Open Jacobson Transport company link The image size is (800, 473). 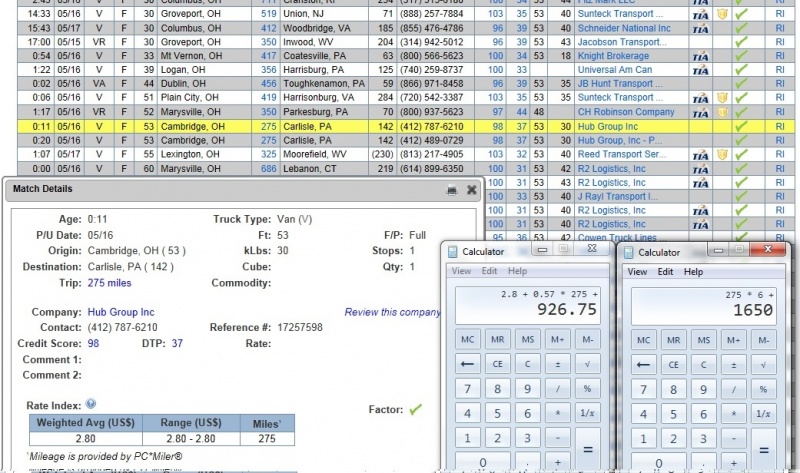click(622, 42)
